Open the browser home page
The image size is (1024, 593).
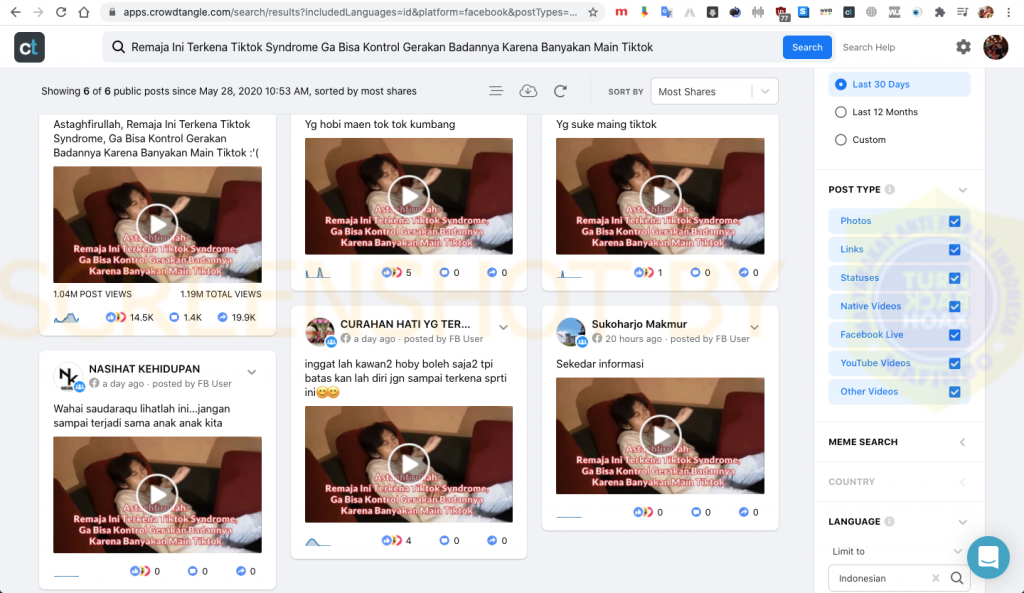pyautogui.click(x=84, y=12)
